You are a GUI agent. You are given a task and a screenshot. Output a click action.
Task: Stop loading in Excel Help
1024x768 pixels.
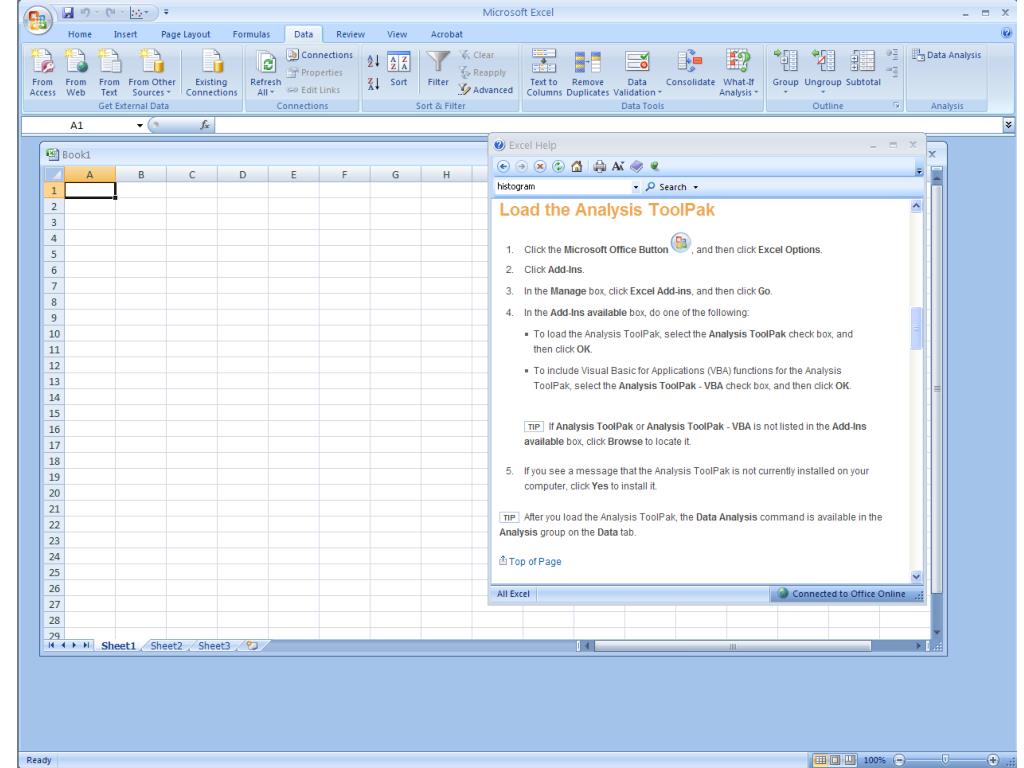coord(539,167)
